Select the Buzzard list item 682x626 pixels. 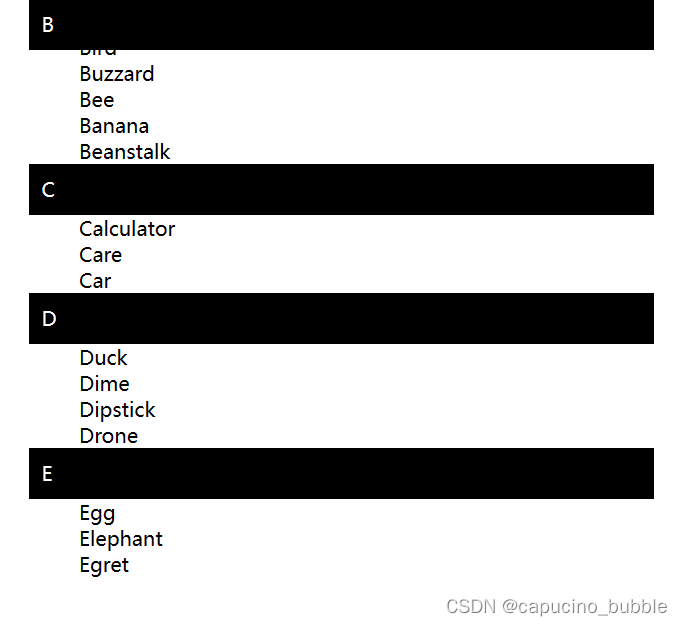pyautogui.click(x=117, y=74)
